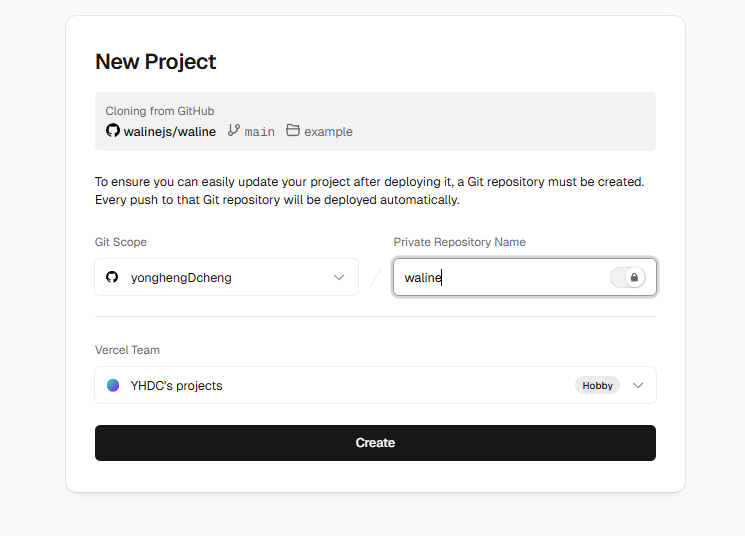Click the example directory label

coord(328,132)
